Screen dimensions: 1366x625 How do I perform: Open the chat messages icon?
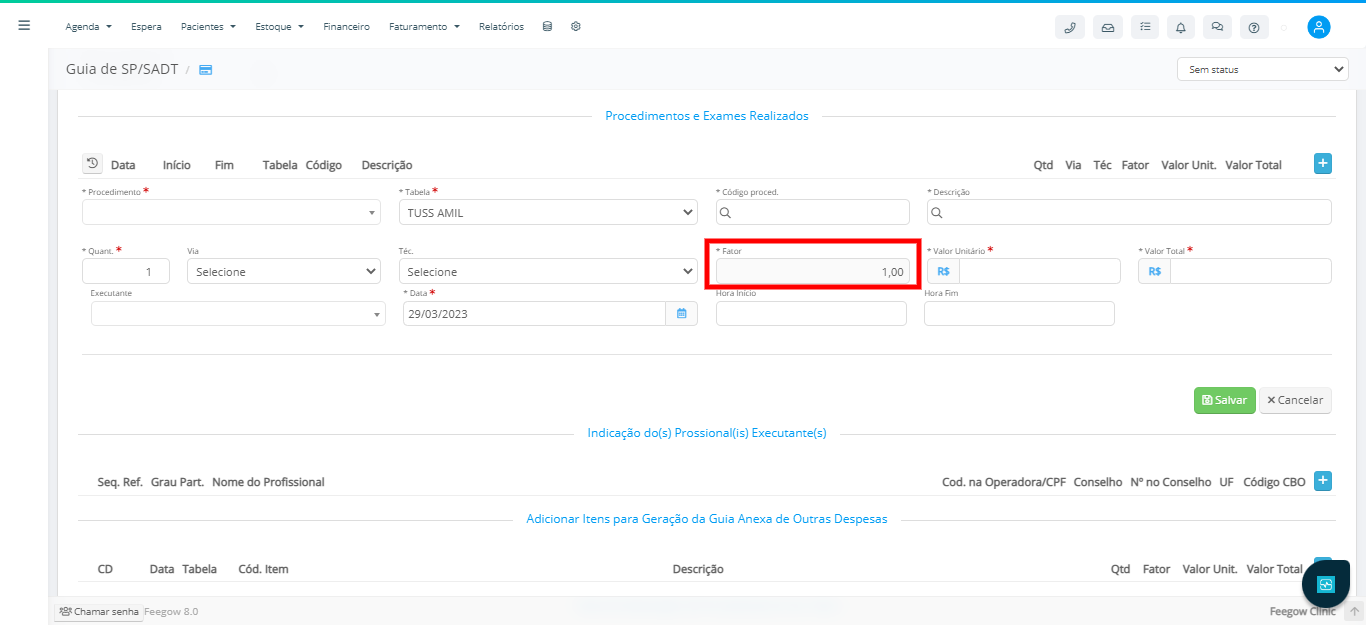(x=1217, y=27)
